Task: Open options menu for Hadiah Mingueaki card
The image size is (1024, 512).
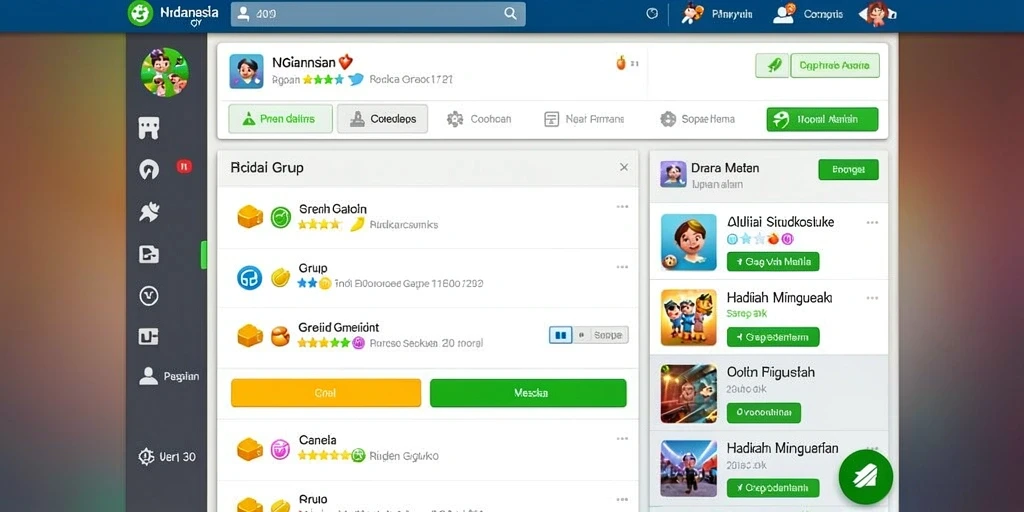Action: point(872,298)
